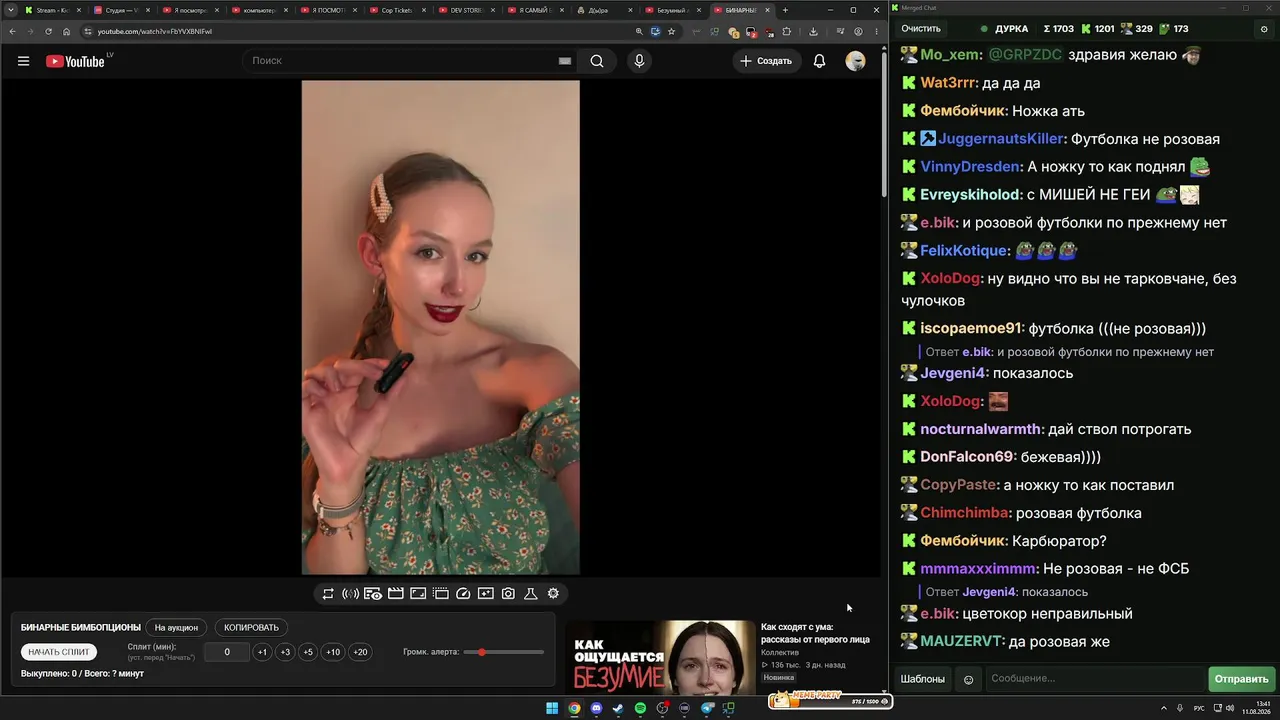Image resolution: width=1280 pixels, height=720 pixels.
Task: Click the split minutes input field
Action: tap(227, 652)
